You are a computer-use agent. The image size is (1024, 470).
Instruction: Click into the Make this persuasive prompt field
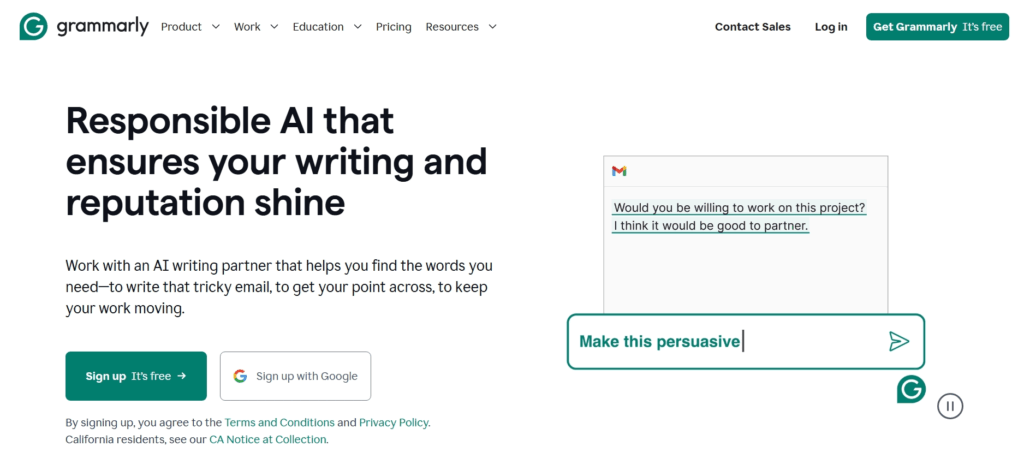pos(720,342)
